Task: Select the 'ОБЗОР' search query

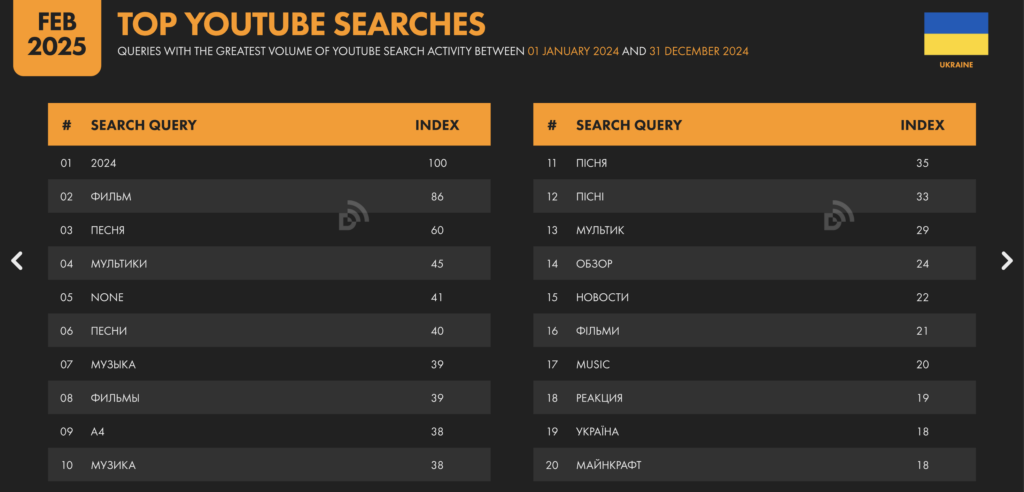Action: [x=594, y=264]
